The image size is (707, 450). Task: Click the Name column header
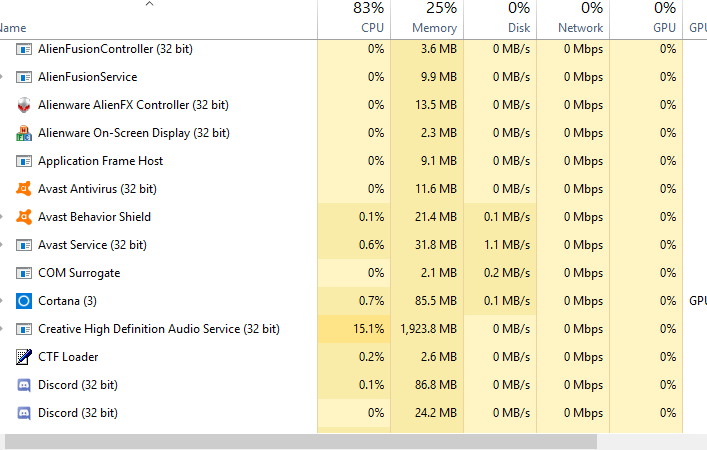pos(13,28)
